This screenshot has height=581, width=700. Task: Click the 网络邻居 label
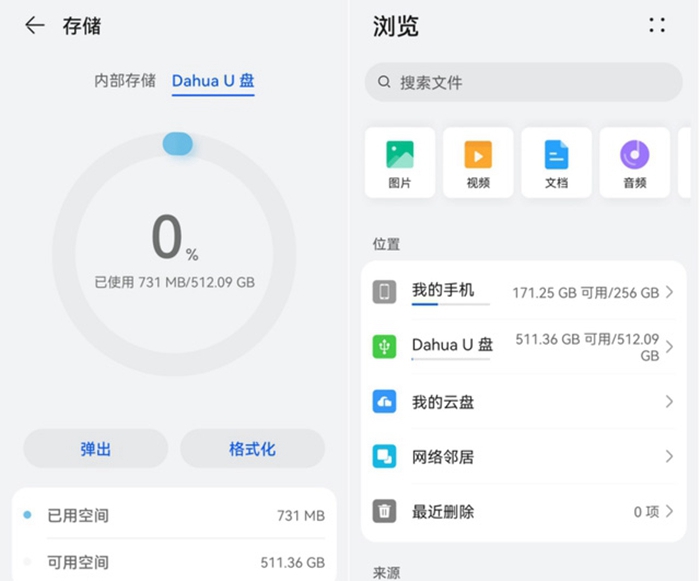pos(443,457)
